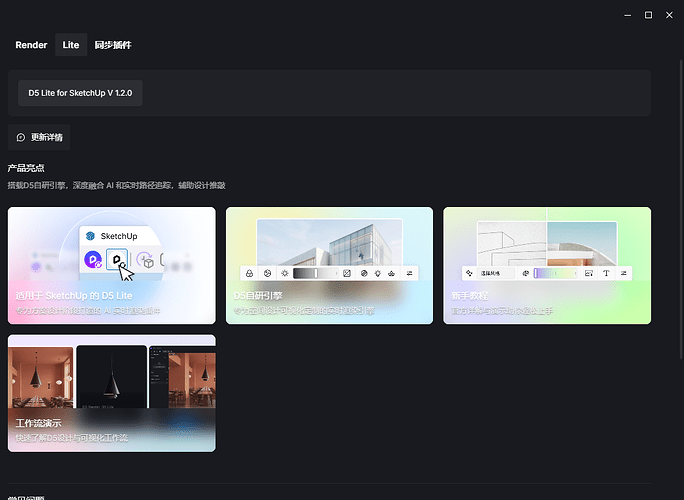Open 更新详情 update details
684x500 pixels.
tap(39, 137)
